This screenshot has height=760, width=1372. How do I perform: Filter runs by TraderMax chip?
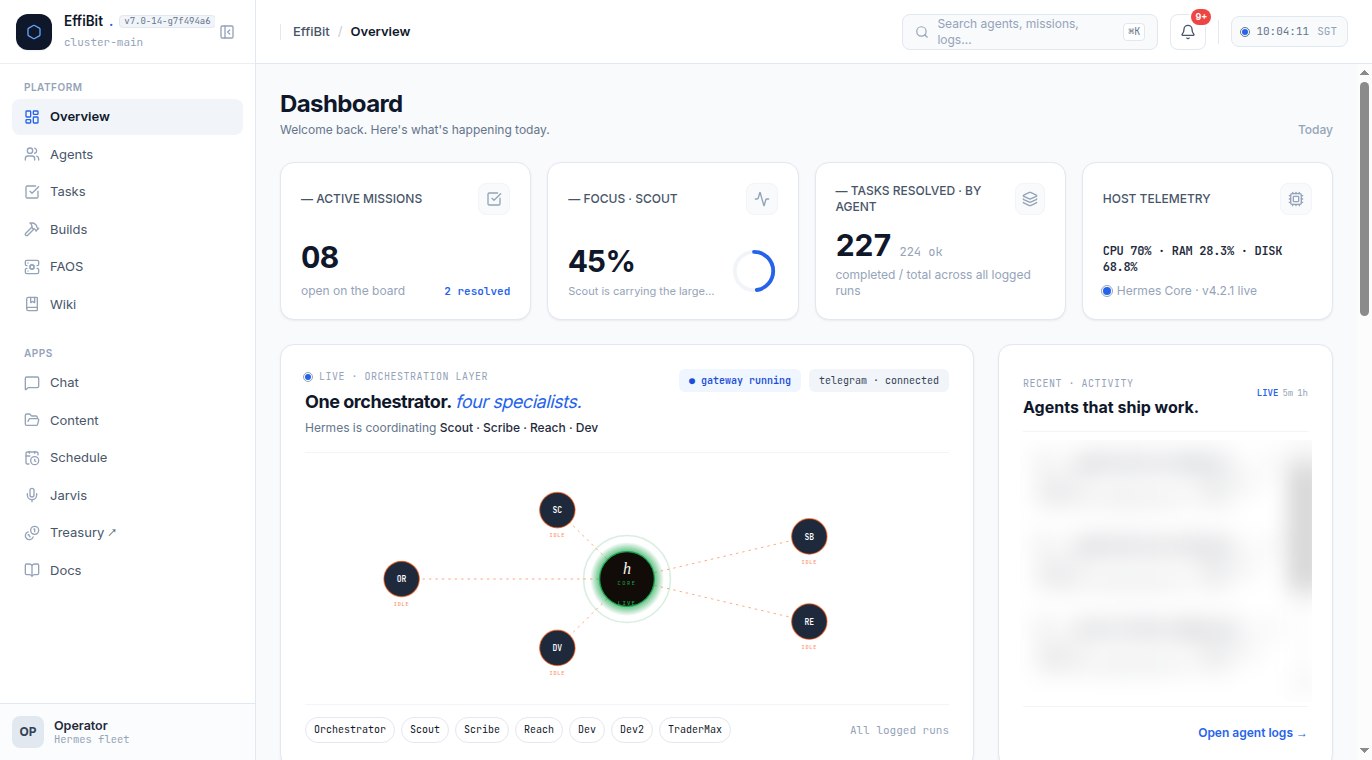(x=695, y=730)
